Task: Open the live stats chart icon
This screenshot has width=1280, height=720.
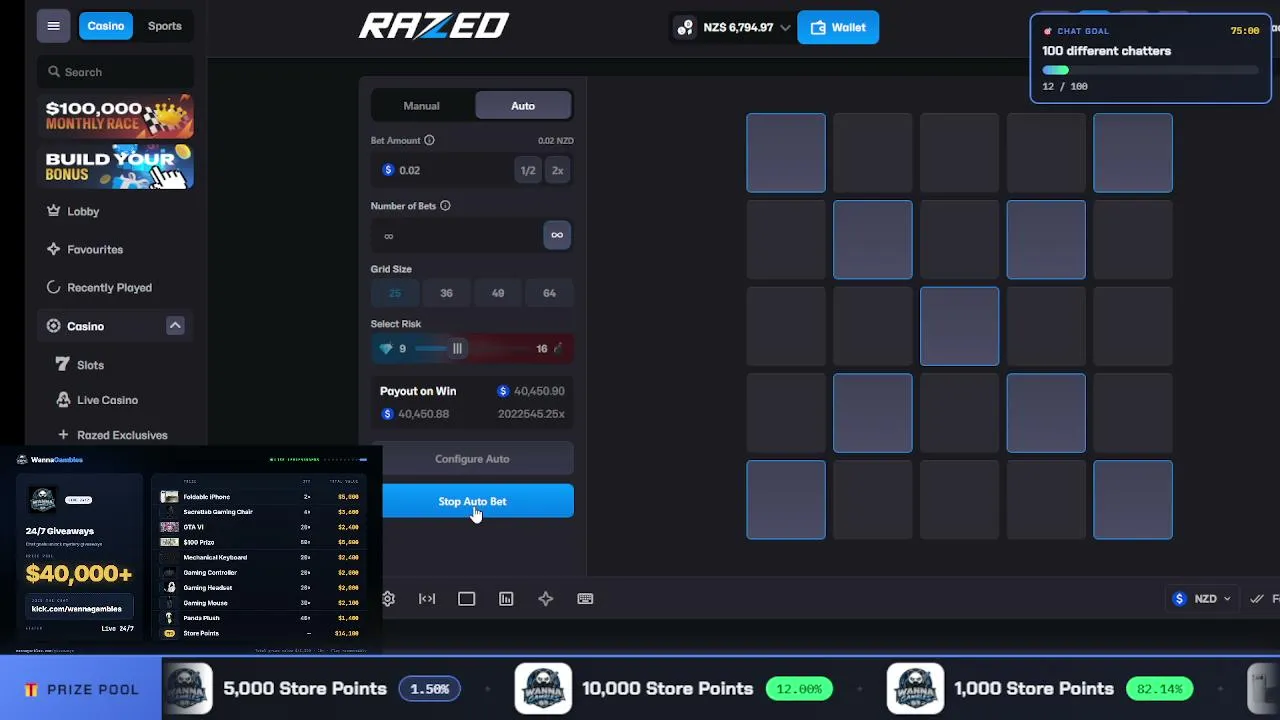Action: click(506, 599)
